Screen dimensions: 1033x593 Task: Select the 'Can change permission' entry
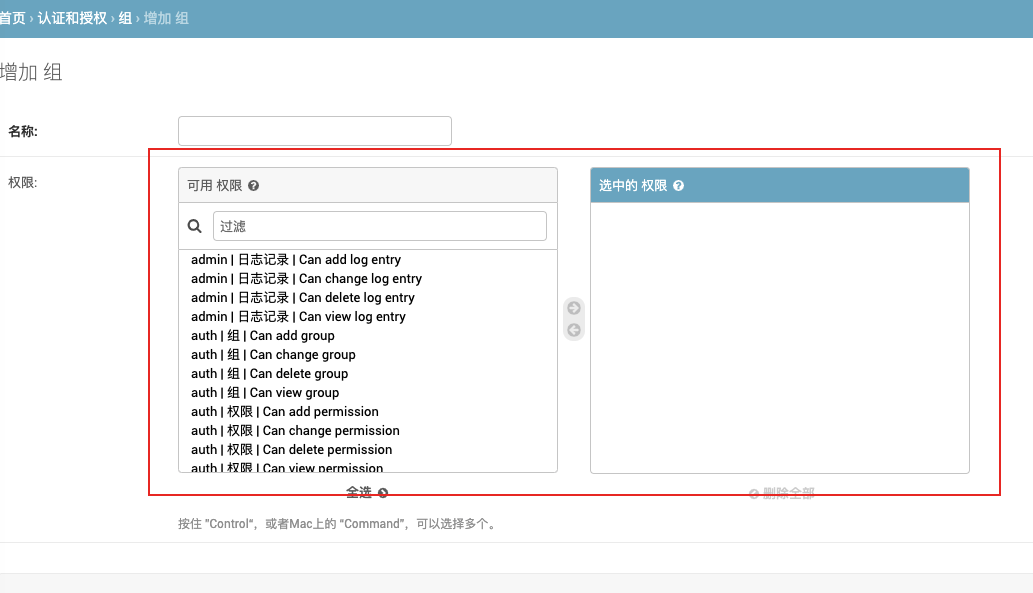click(295, 430)
